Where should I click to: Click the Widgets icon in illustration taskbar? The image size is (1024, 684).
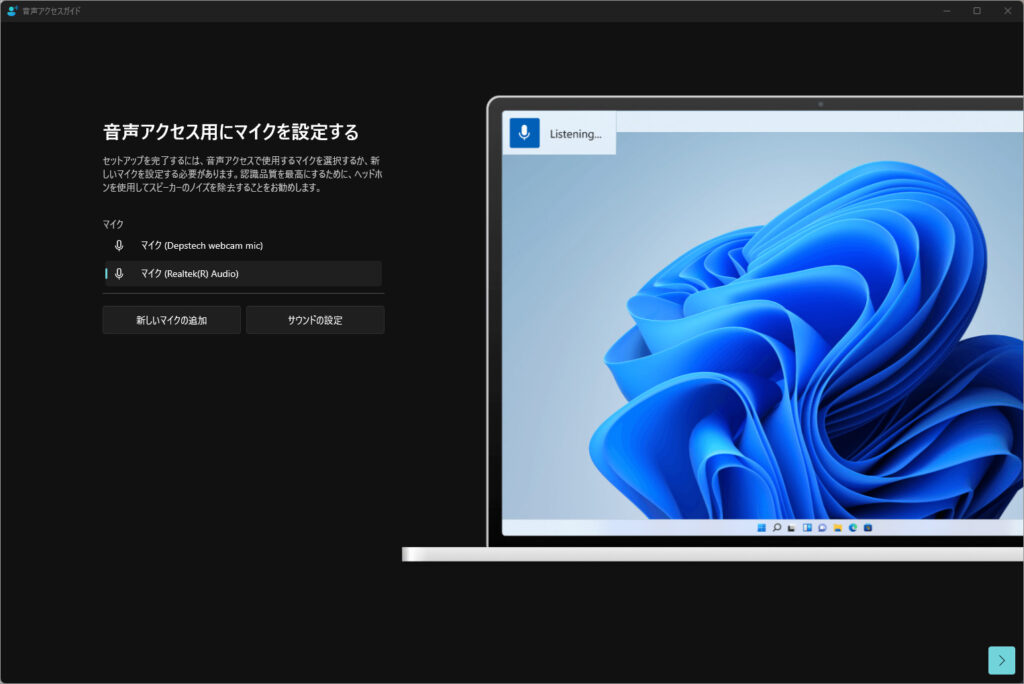point(806,527)
